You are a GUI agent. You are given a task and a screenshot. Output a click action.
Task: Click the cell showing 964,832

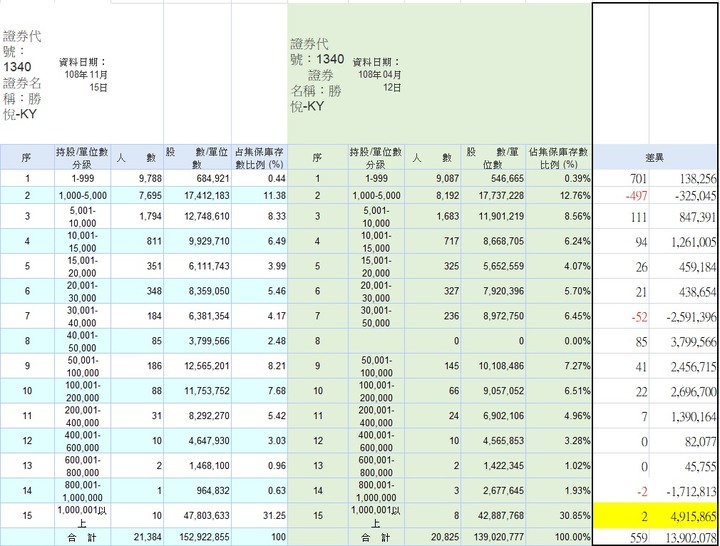197,490
